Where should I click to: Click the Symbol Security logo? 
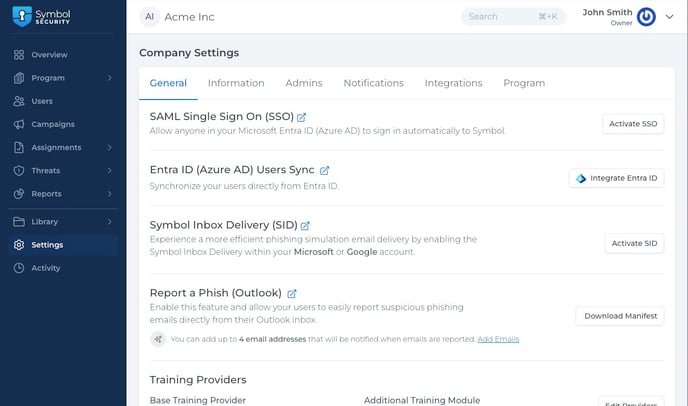(41, 17)
